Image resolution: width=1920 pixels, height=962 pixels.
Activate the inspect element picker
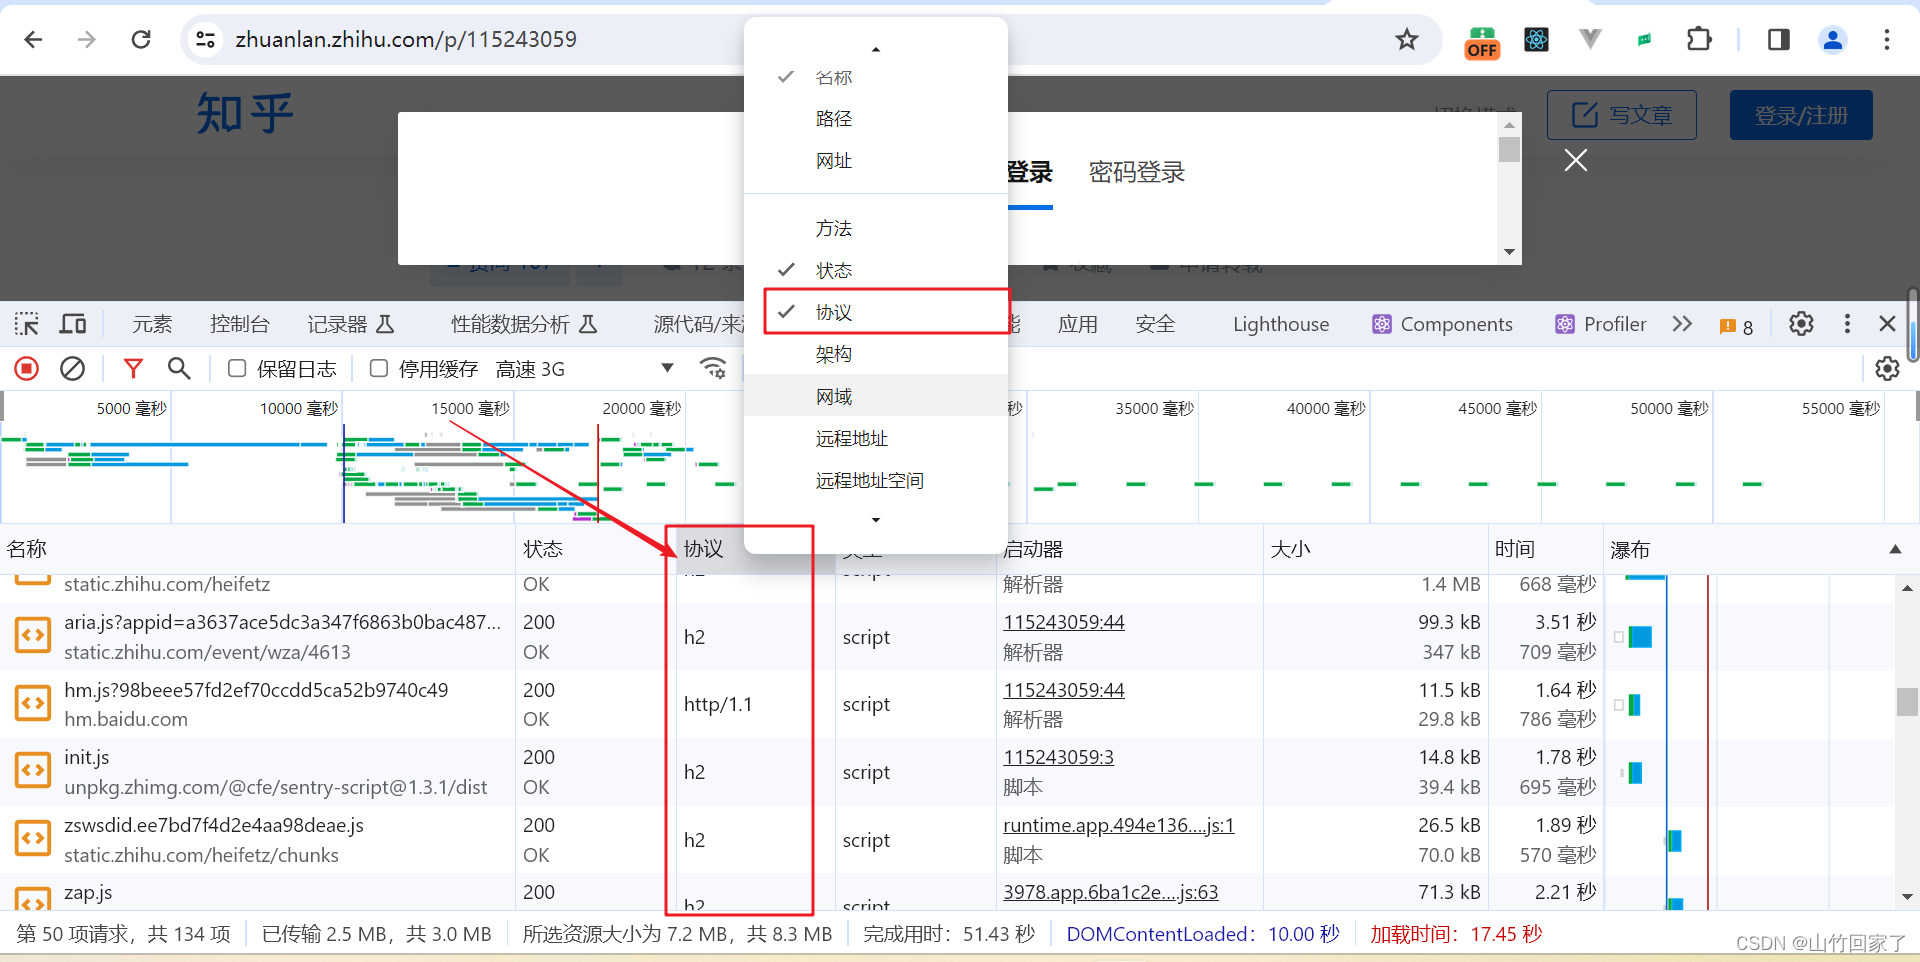pos(27,324)
